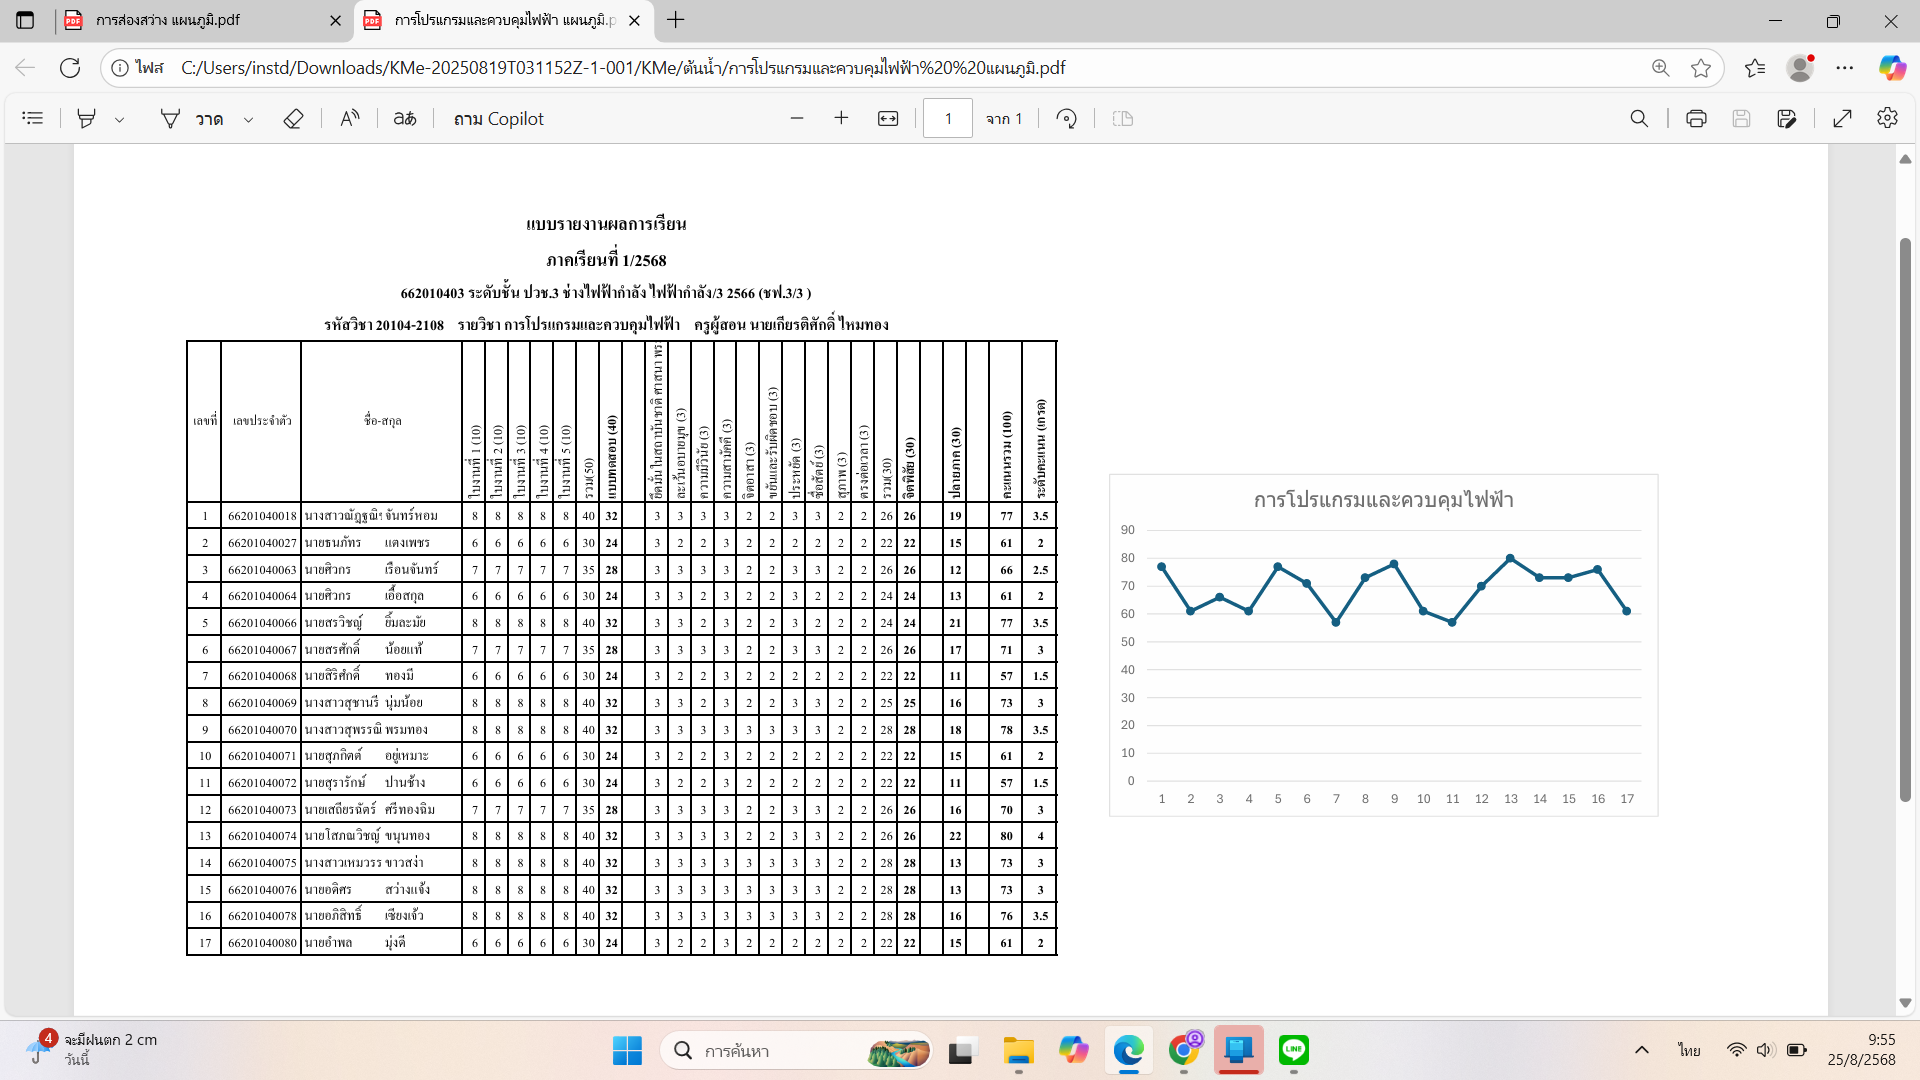Rotate the PDF page
The width and height of the screenshot is (1920, 1080).
coord(1067,118)
